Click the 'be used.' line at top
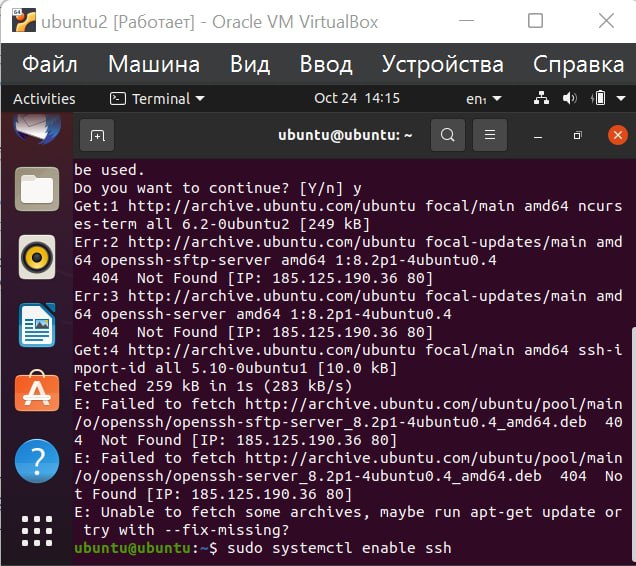Image resolution: width=636 pixels, height=566 pixels. (x=109, y=170)
